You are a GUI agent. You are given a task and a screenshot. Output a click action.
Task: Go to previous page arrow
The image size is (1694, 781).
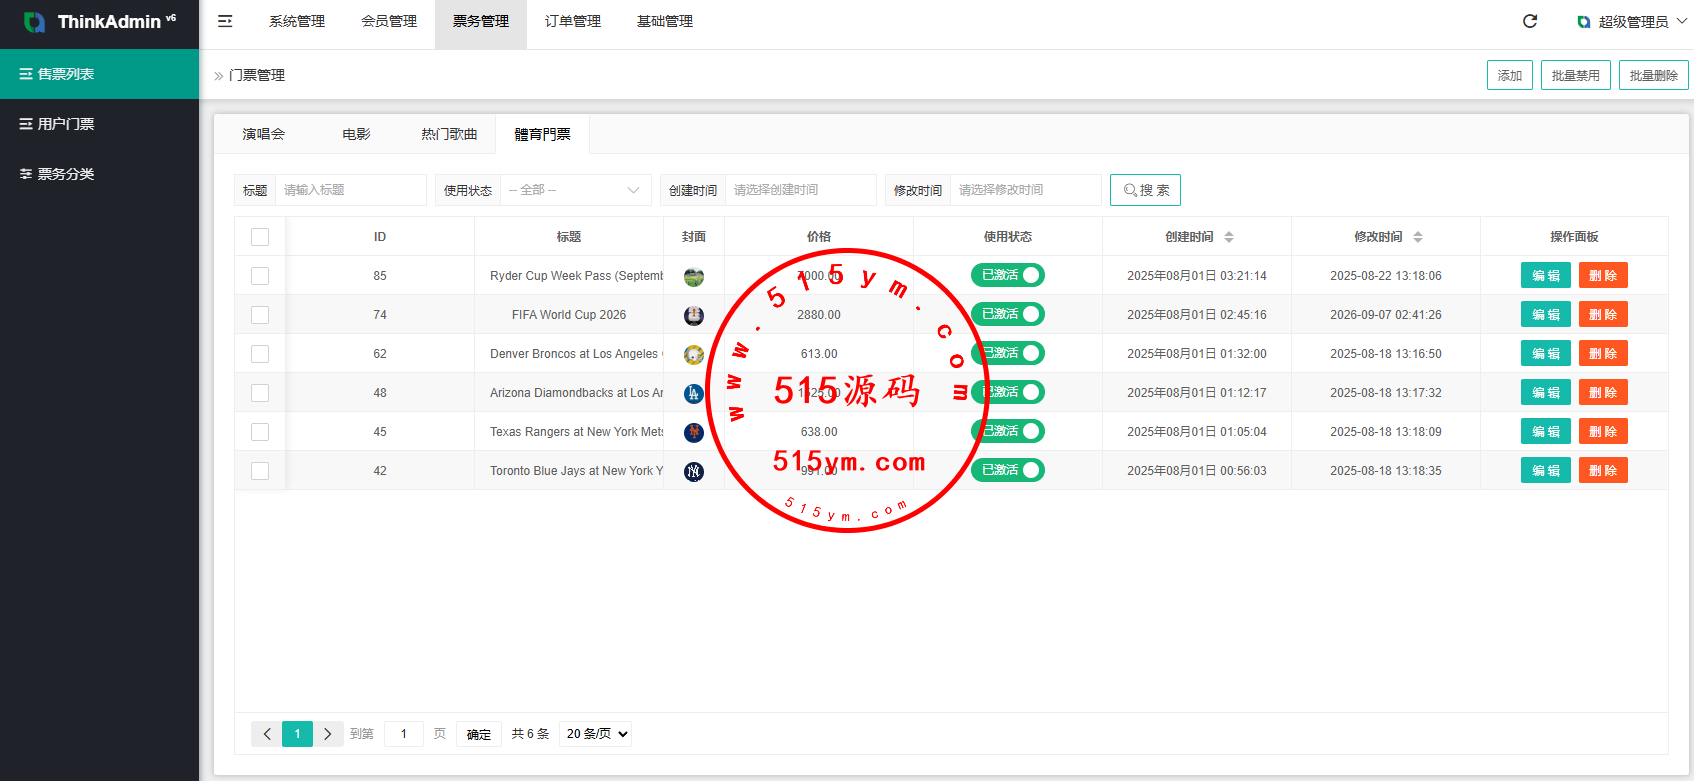[x=267, y=734]
